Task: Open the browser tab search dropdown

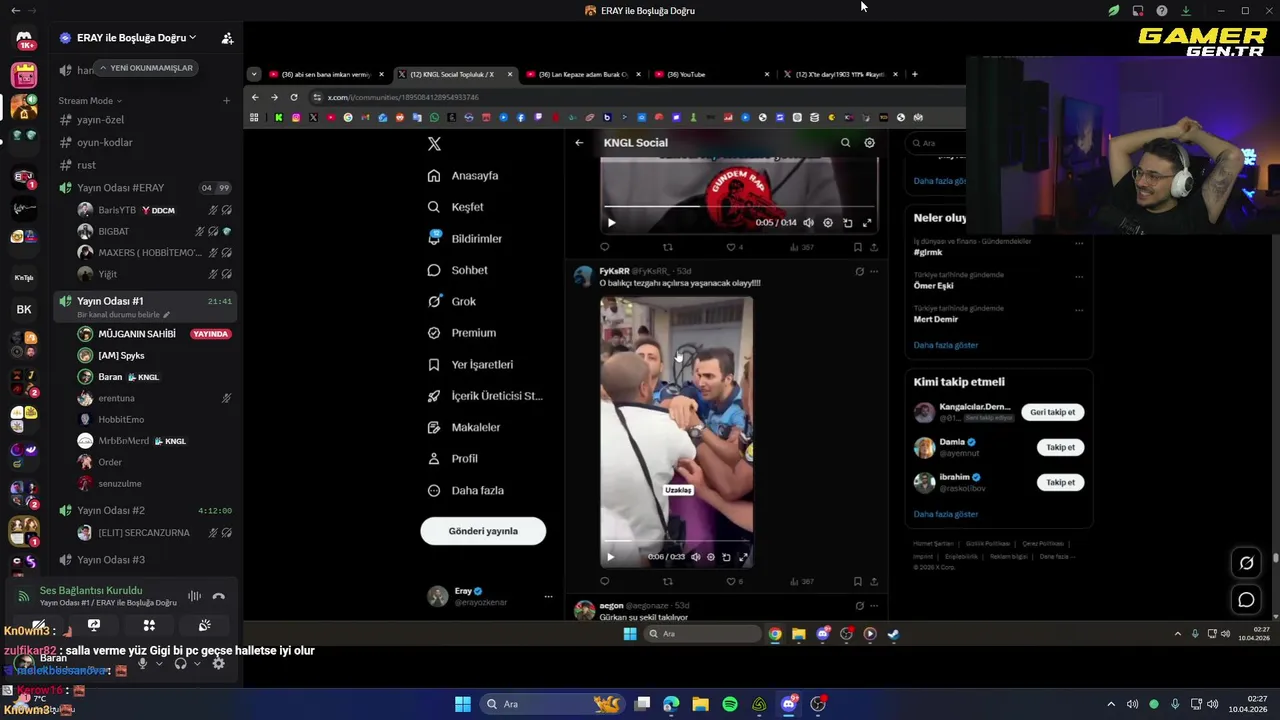Action: (x=254, y=74)
